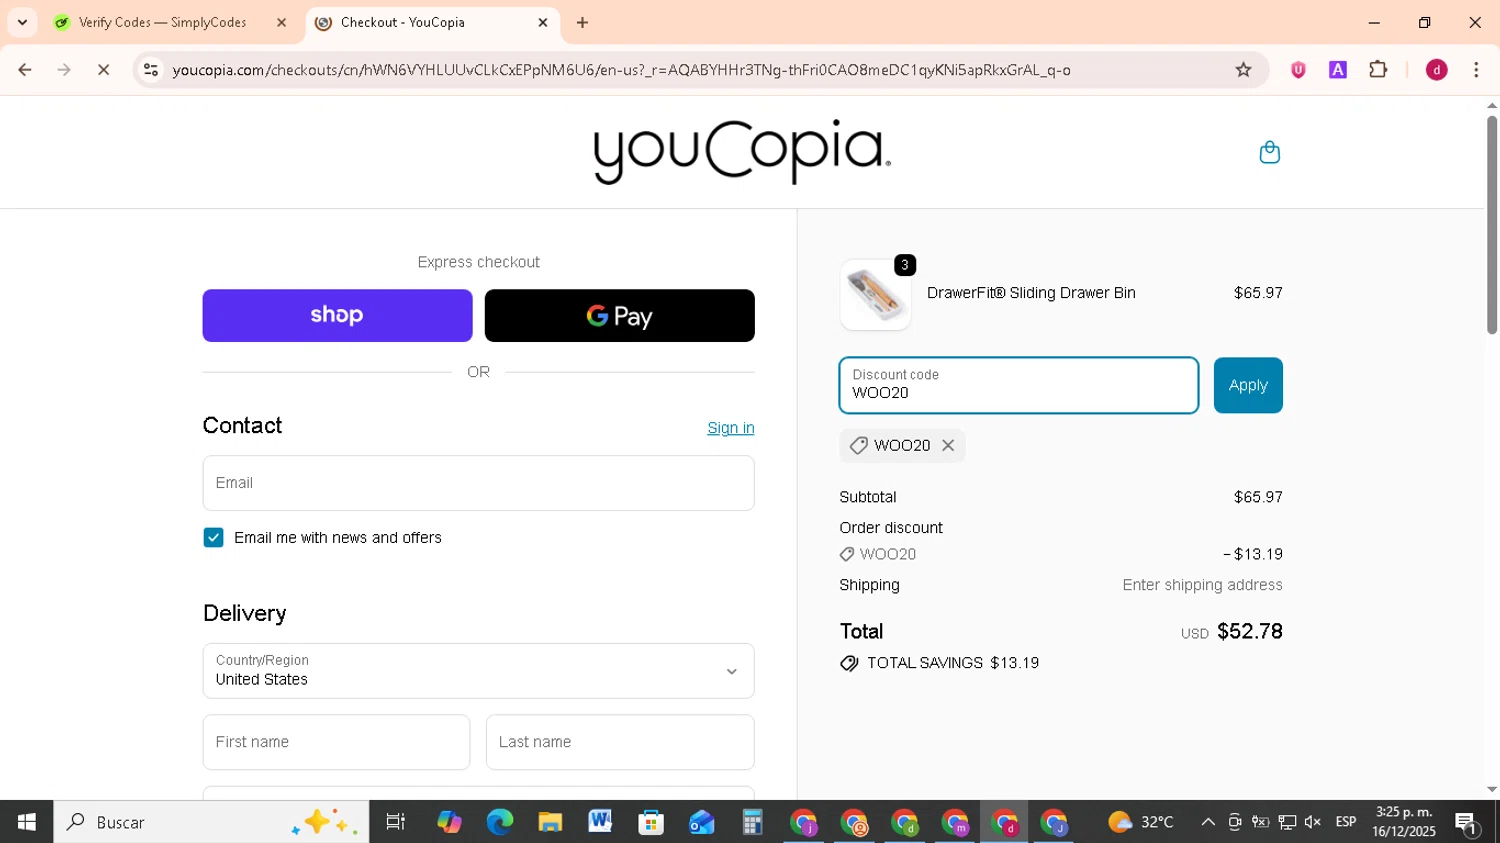Show hidden system tray icons

click(1208, 822)
